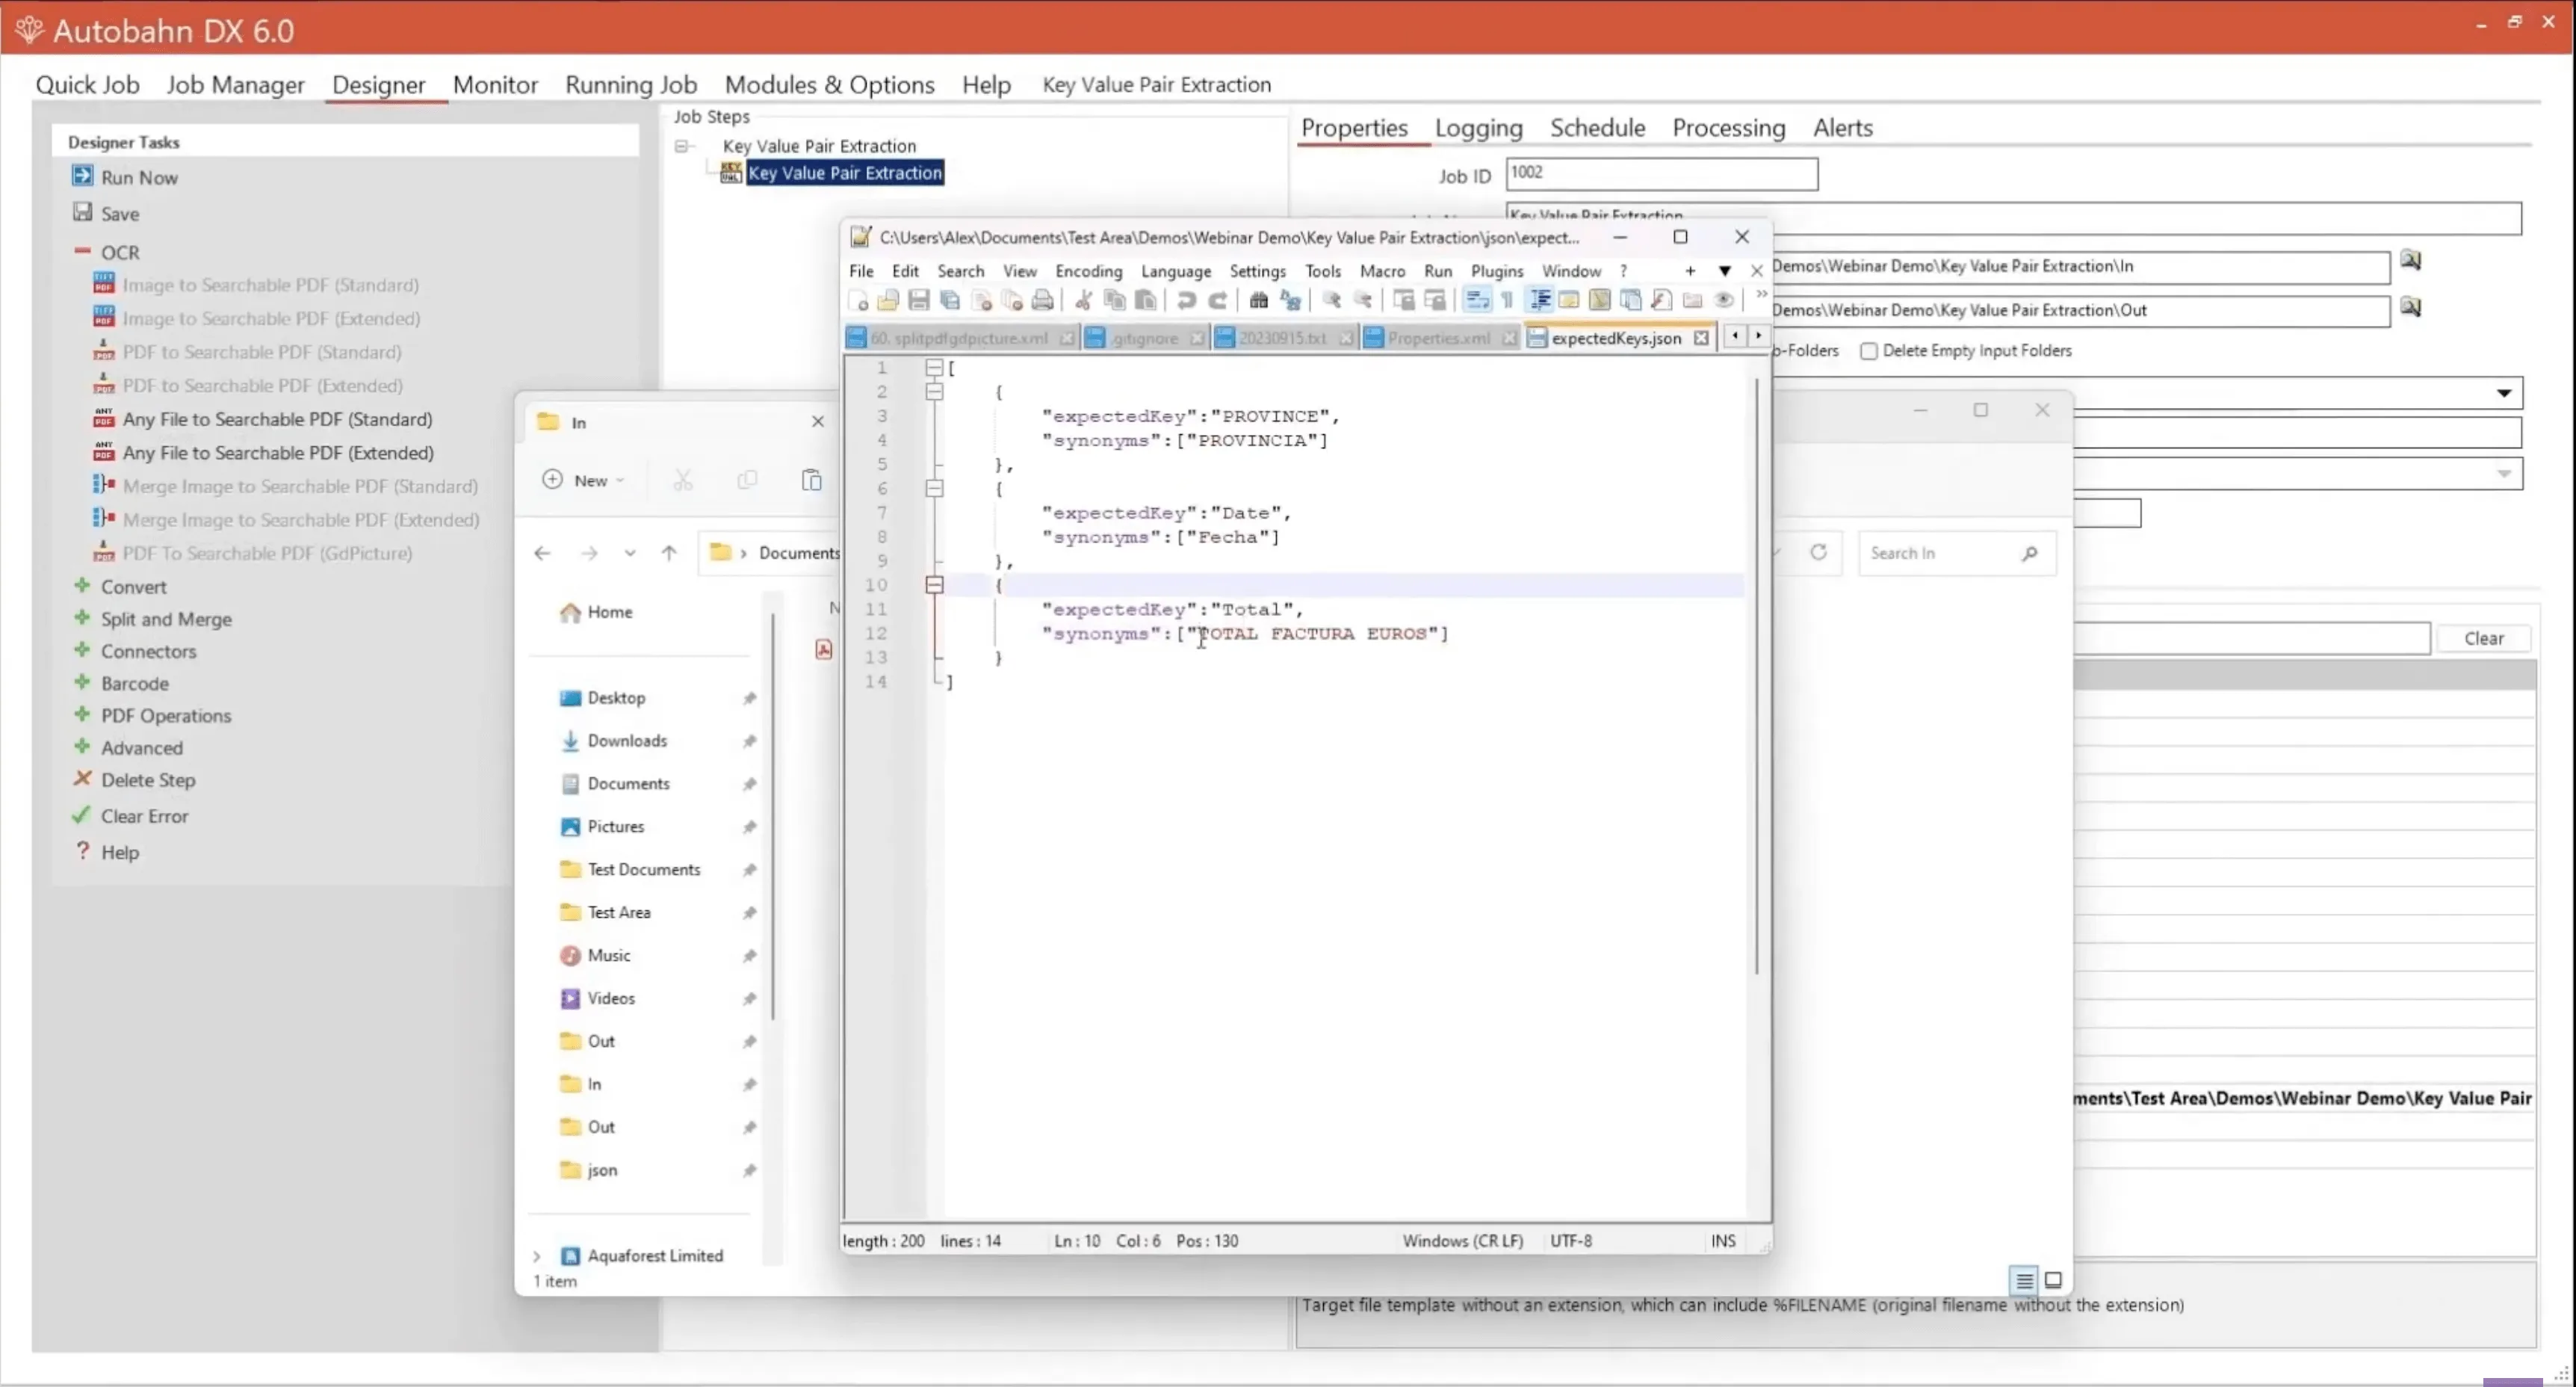Open Downloads in Explorer sidebar
The width and height of the screenshot is (2576, 1387).
pos(626,740)
